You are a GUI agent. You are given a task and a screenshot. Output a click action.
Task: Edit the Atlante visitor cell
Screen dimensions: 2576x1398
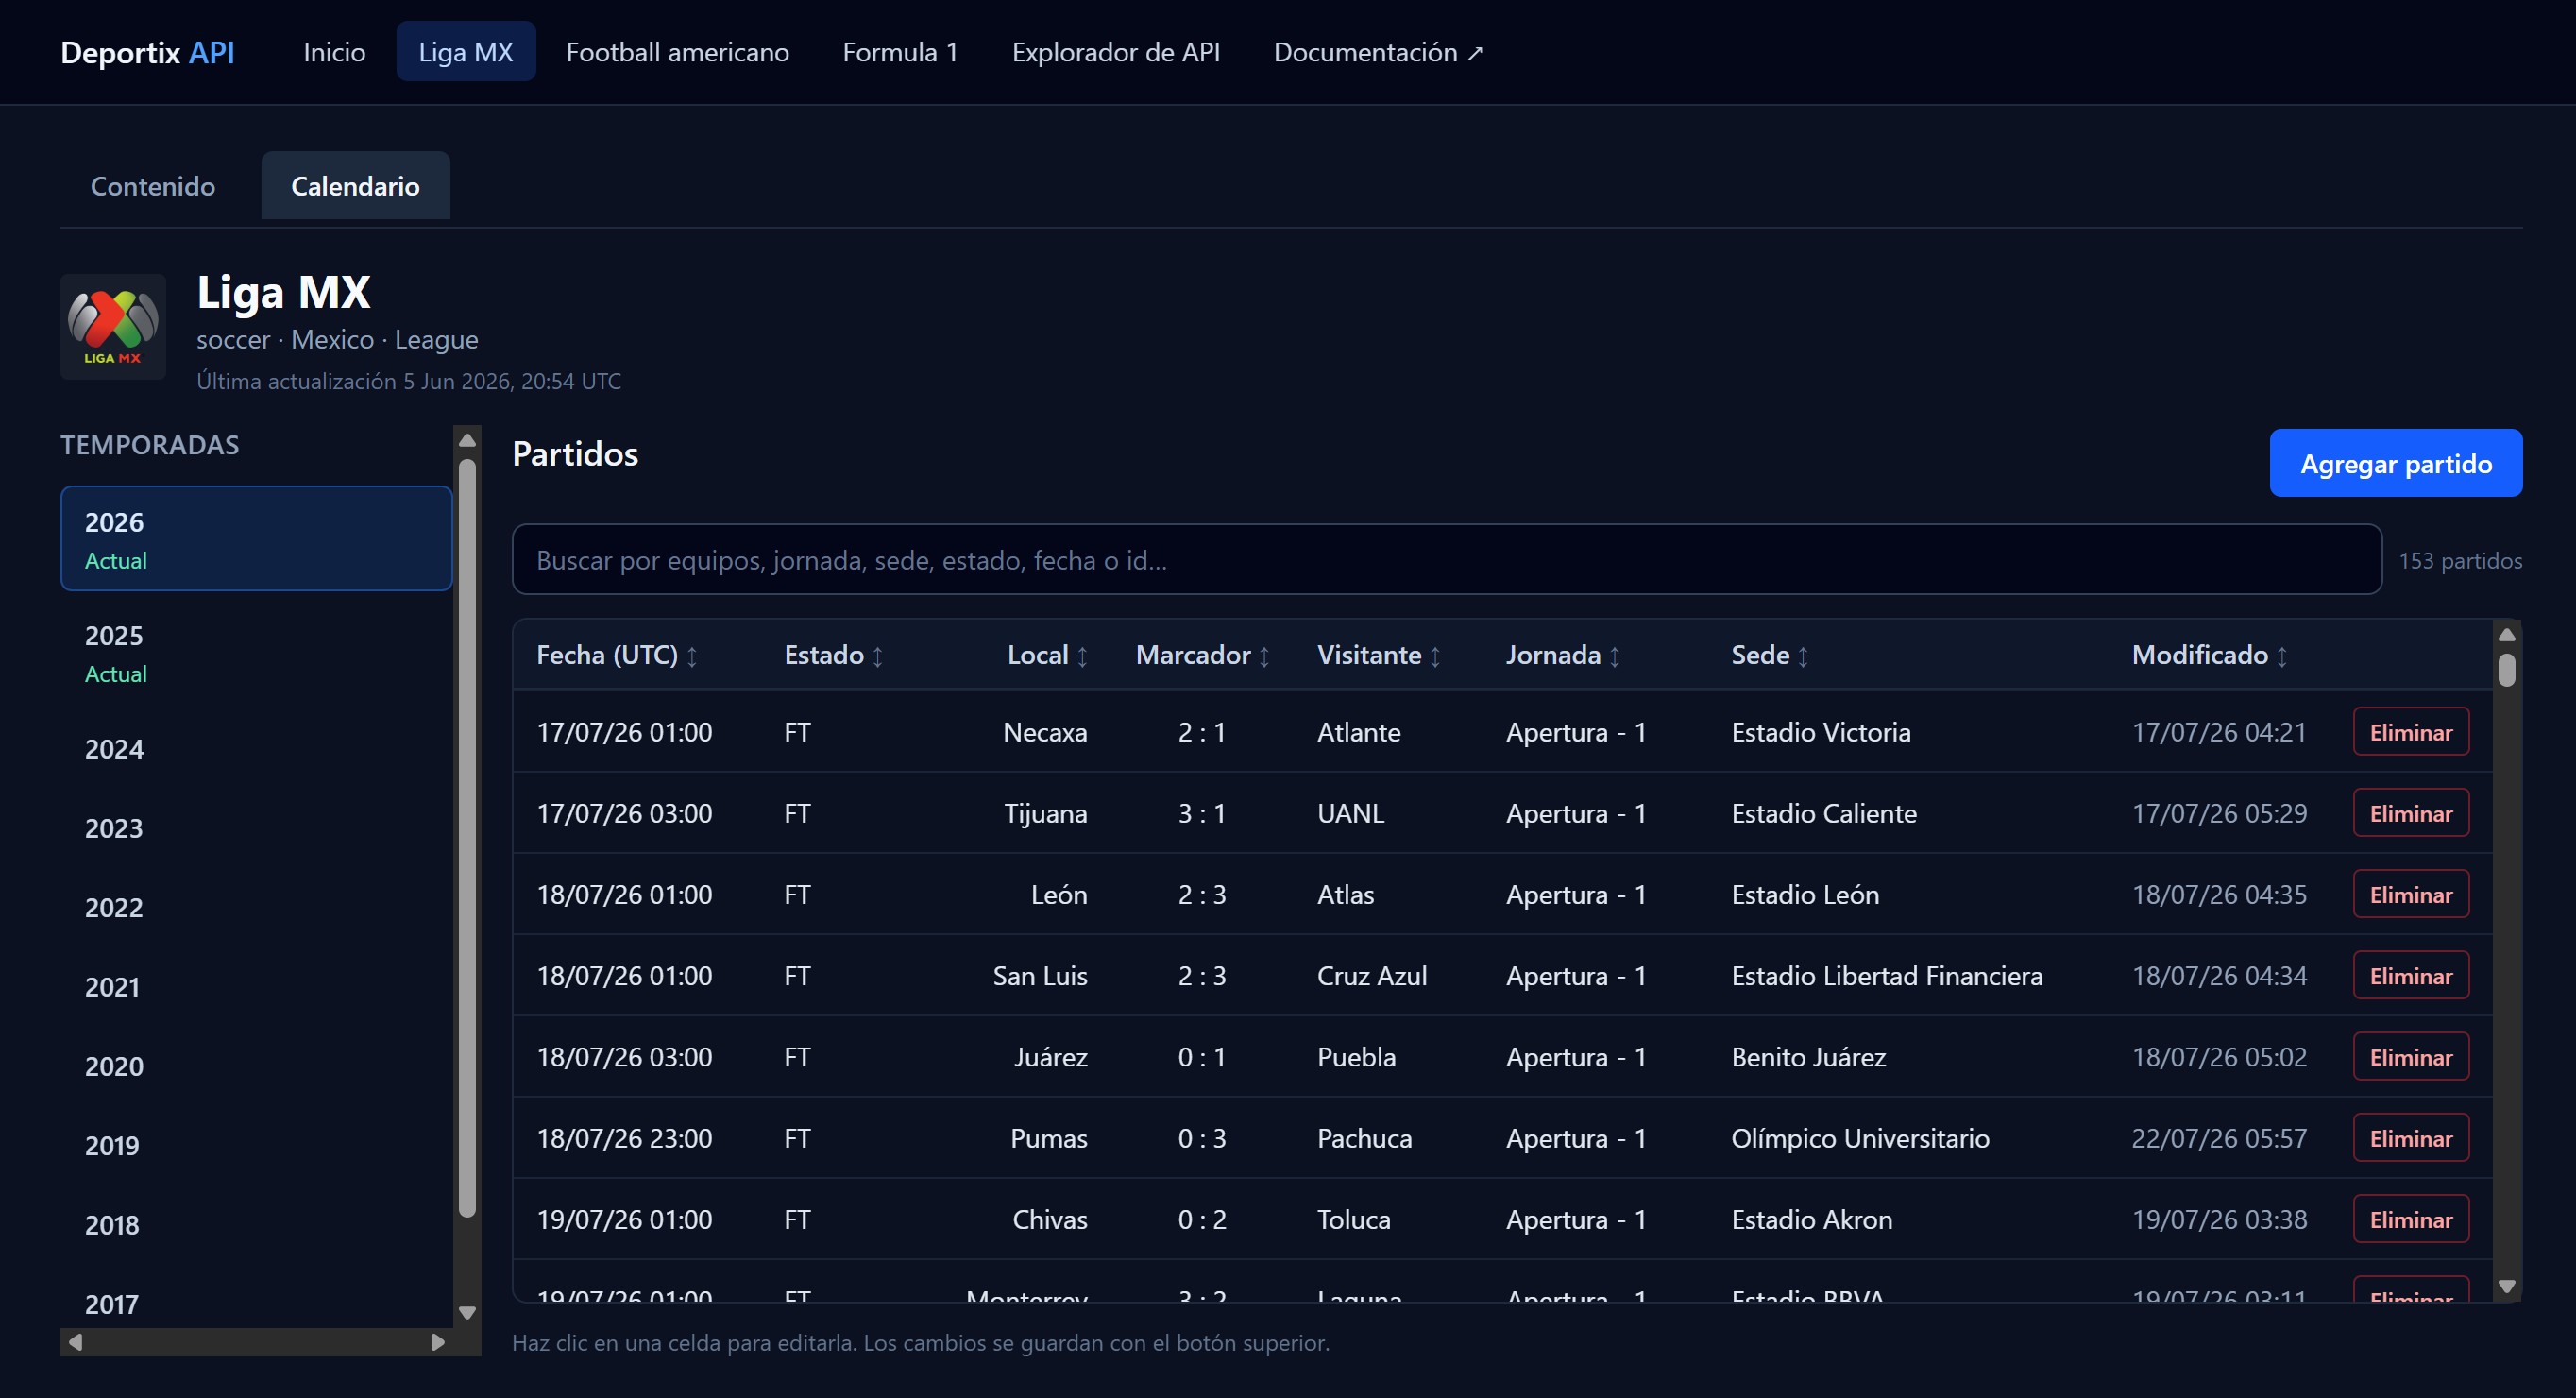[1358, 732]
